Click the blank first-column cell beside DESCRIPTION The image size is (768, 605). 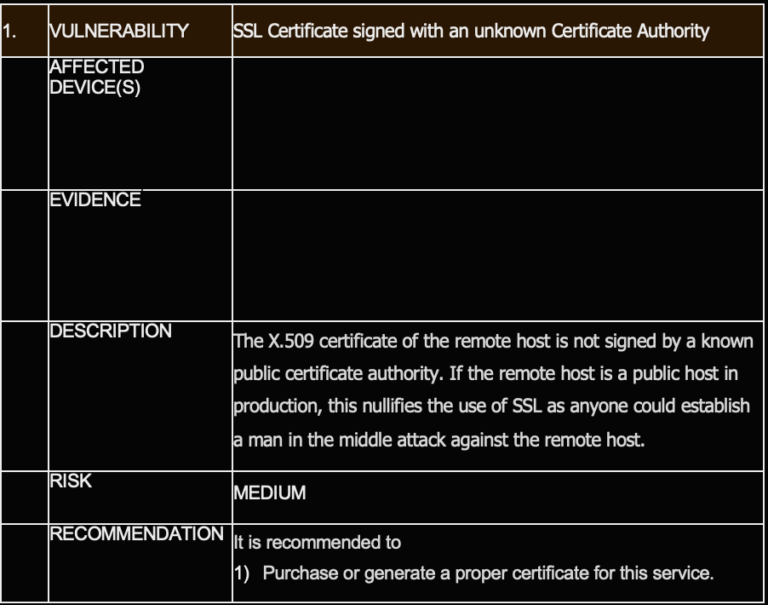pyautogui.click(x=24, y=395)
